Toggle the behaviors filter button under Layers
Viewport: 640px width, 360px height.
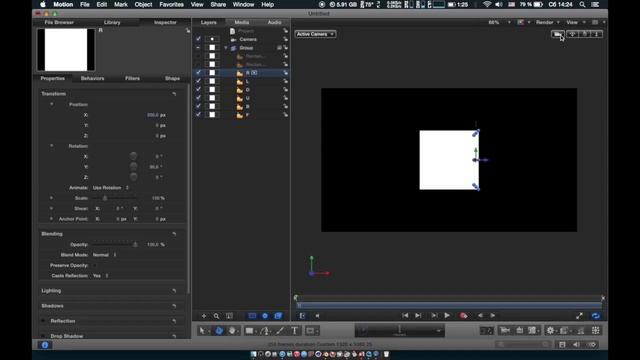coord(265,316)
